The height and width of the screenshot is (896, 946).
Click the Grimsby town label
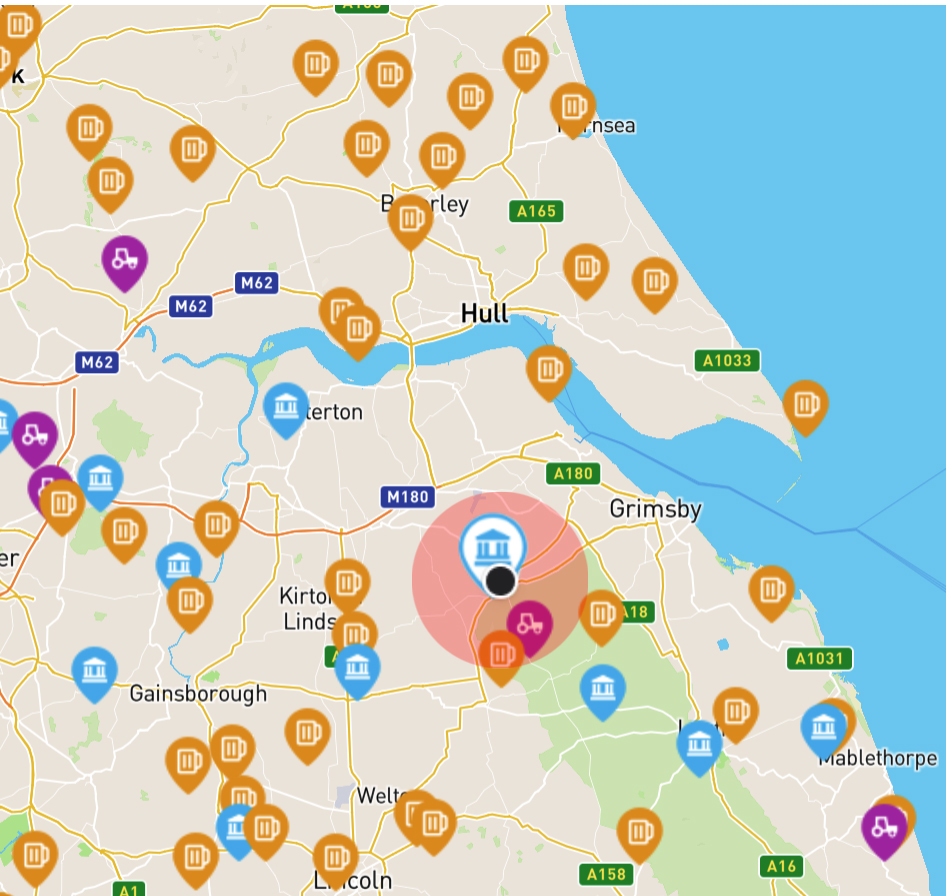tap(656, 509)
